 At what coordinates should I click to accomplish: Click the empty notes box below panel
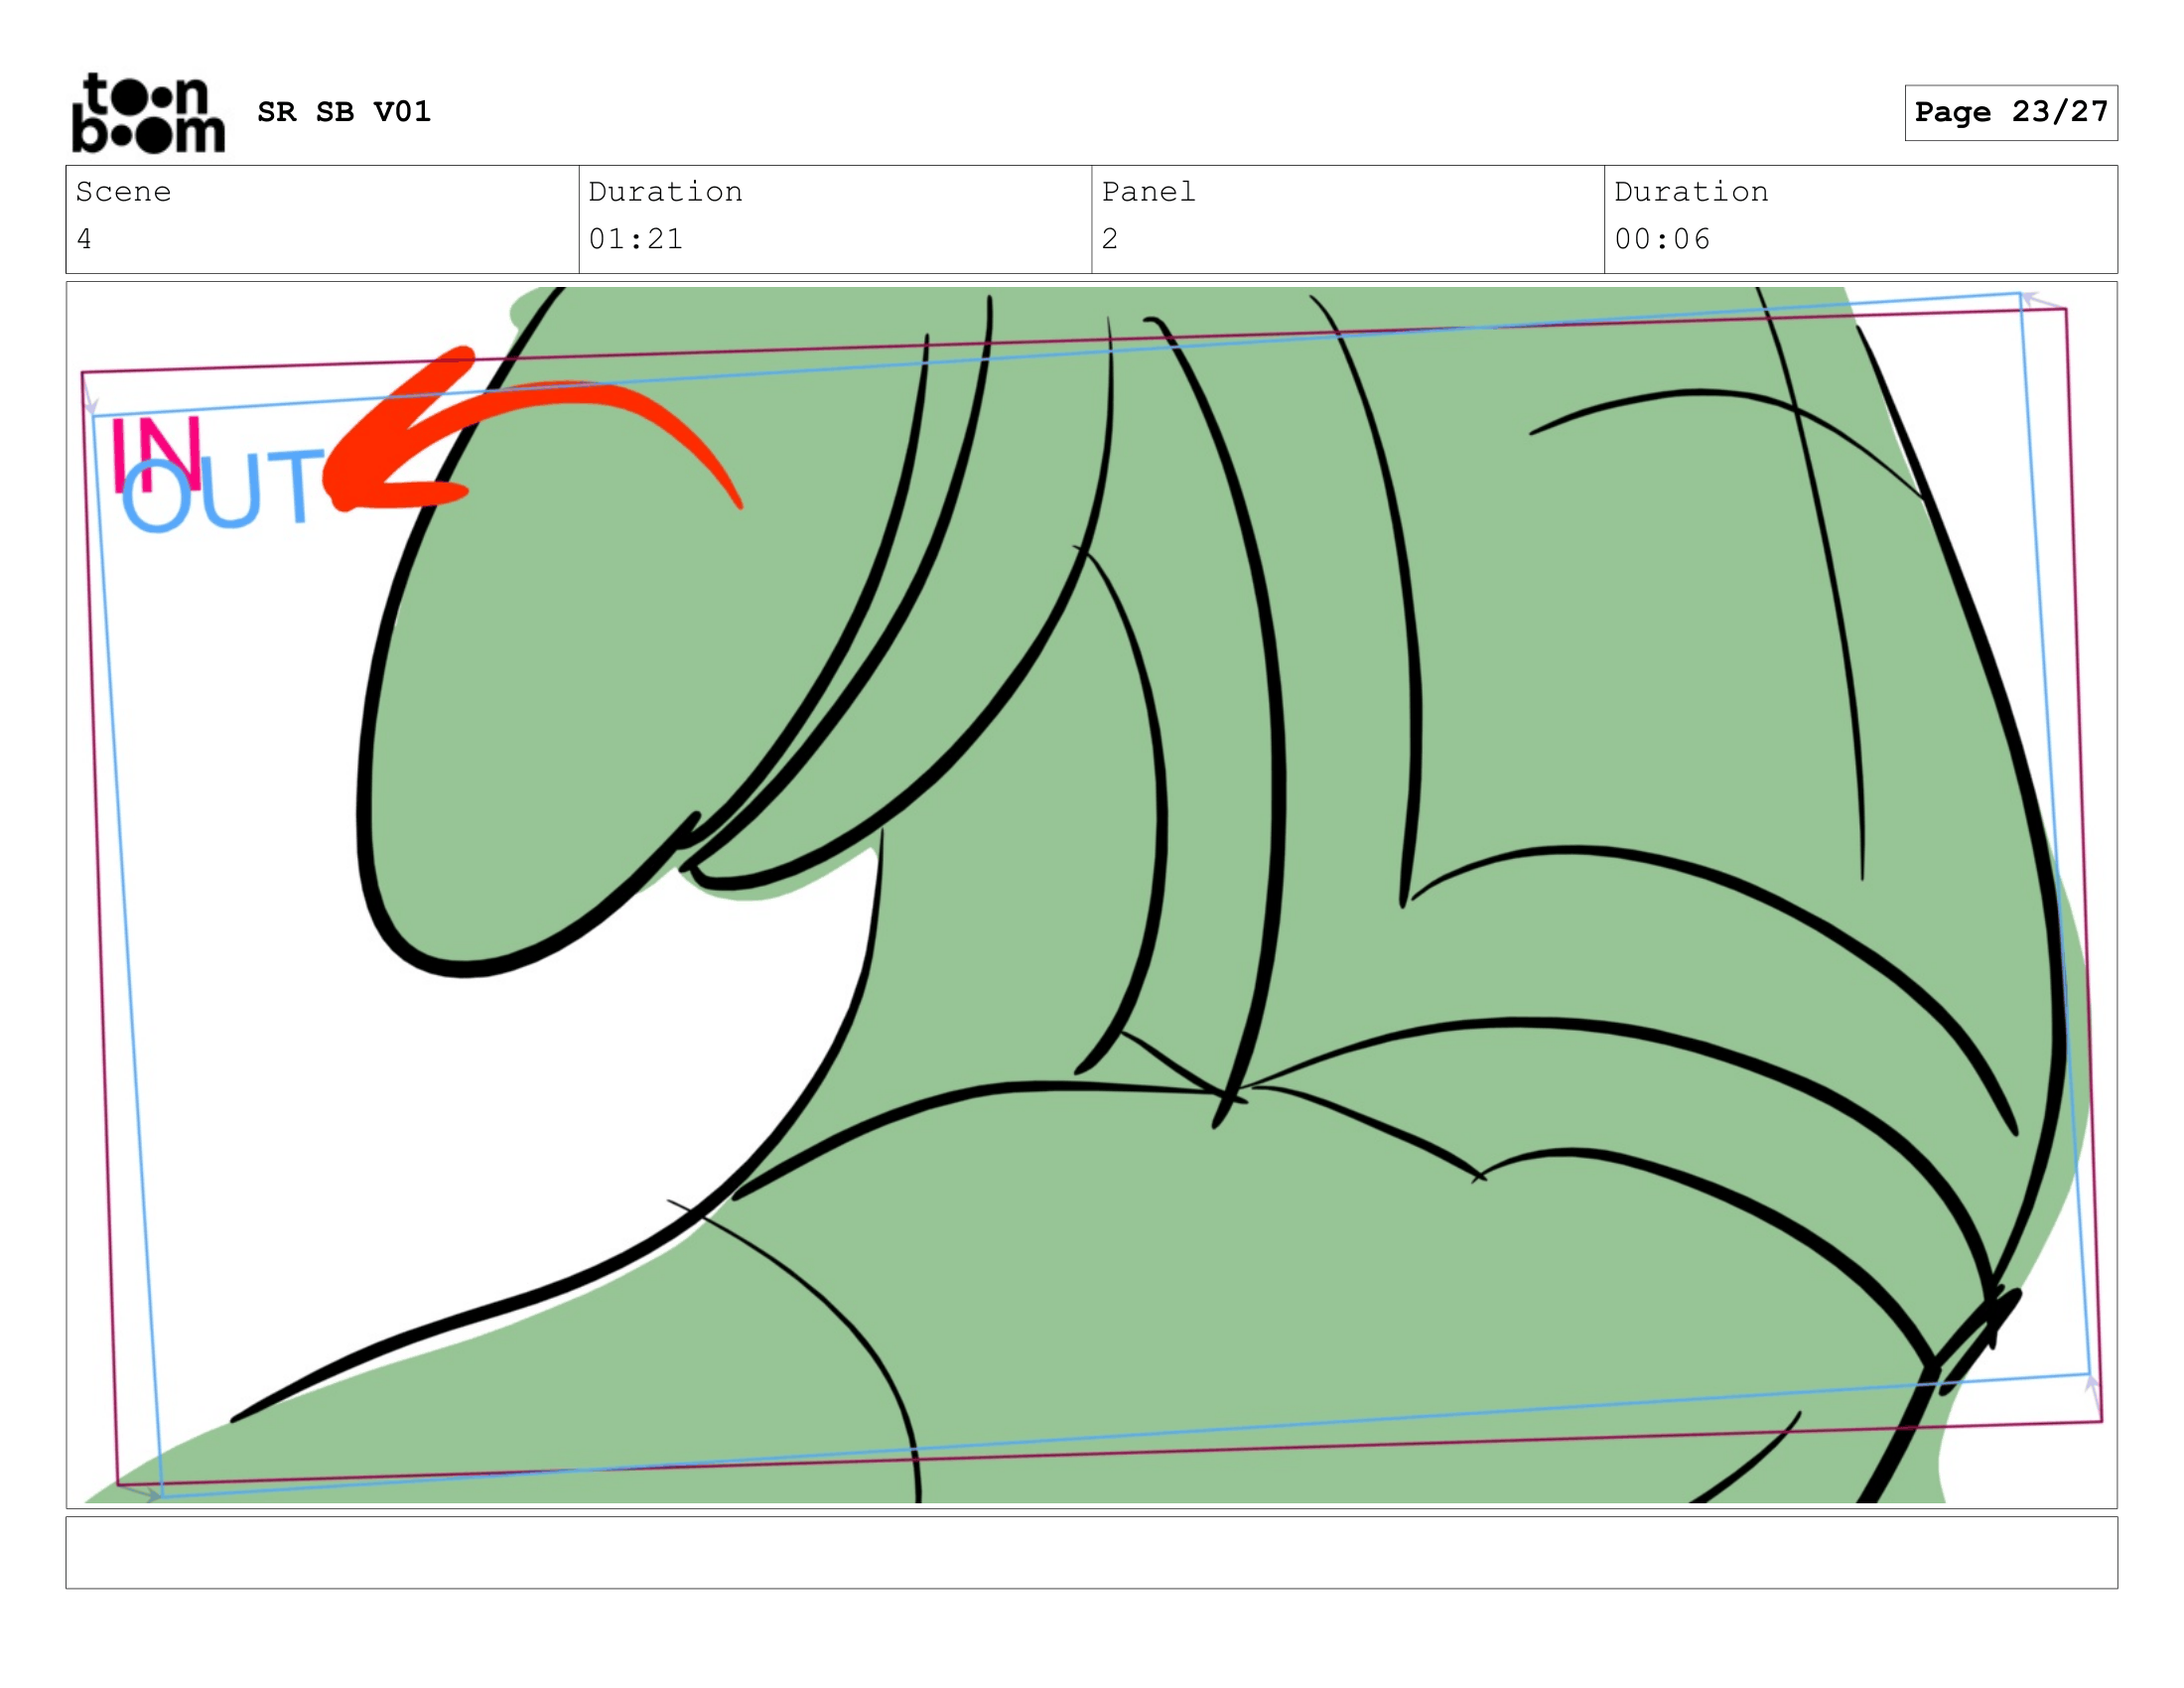coord(1091,1552)
